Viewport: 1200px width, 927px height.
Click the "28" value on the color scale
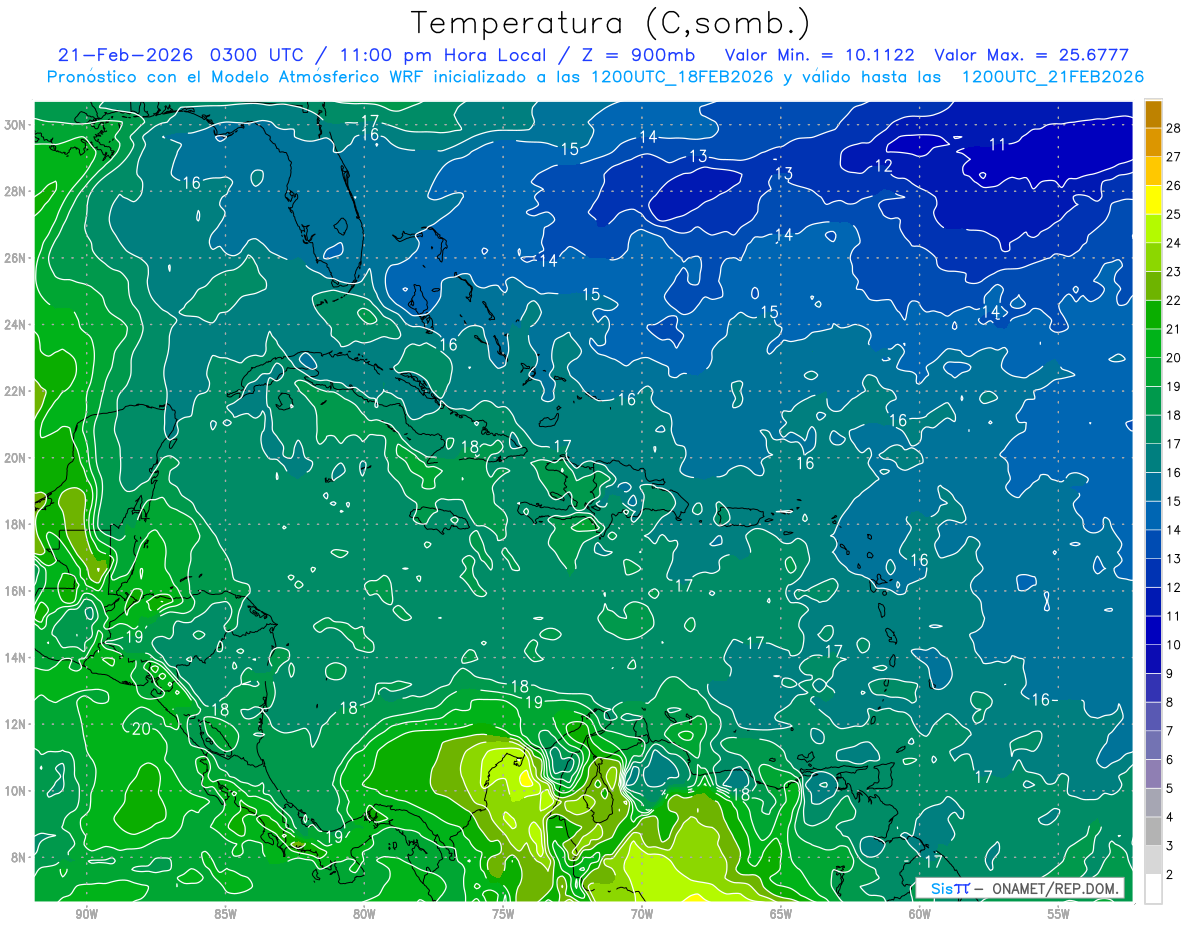pos(1174,128)
